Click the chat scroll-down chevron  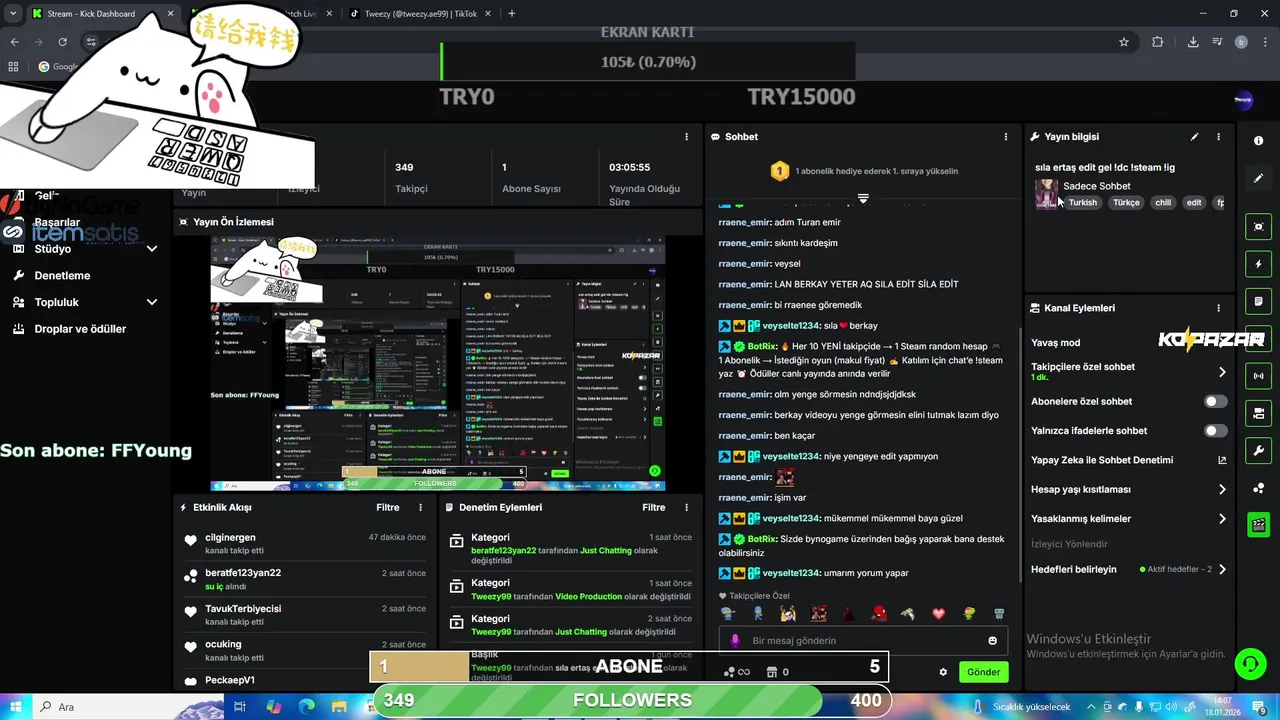tap(863, 198)
